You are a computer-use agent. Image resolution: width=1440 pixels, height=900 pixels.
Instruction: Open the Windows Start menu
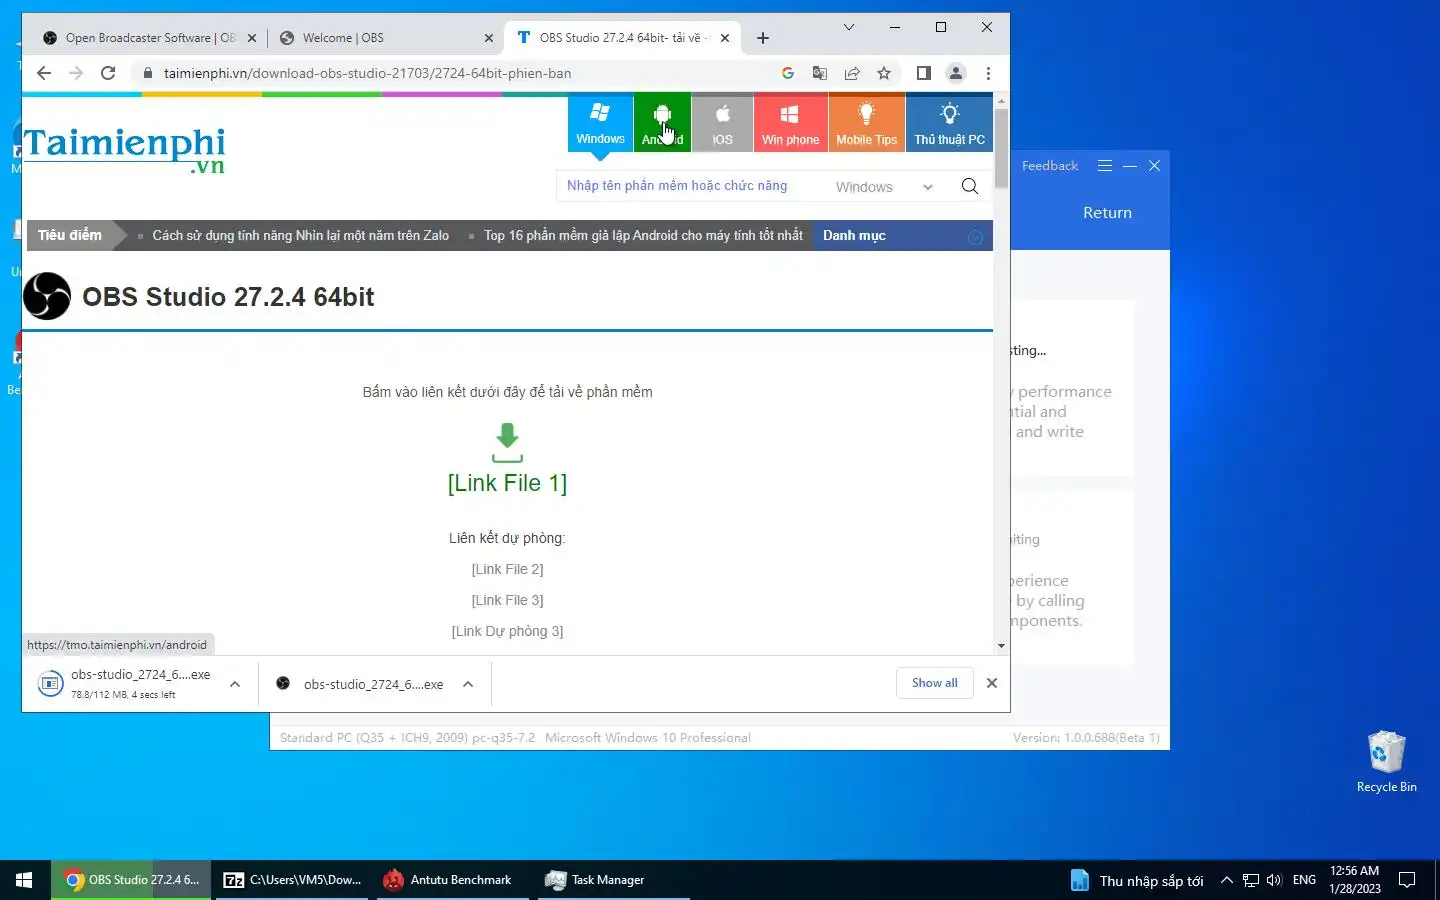click(24, 880)
